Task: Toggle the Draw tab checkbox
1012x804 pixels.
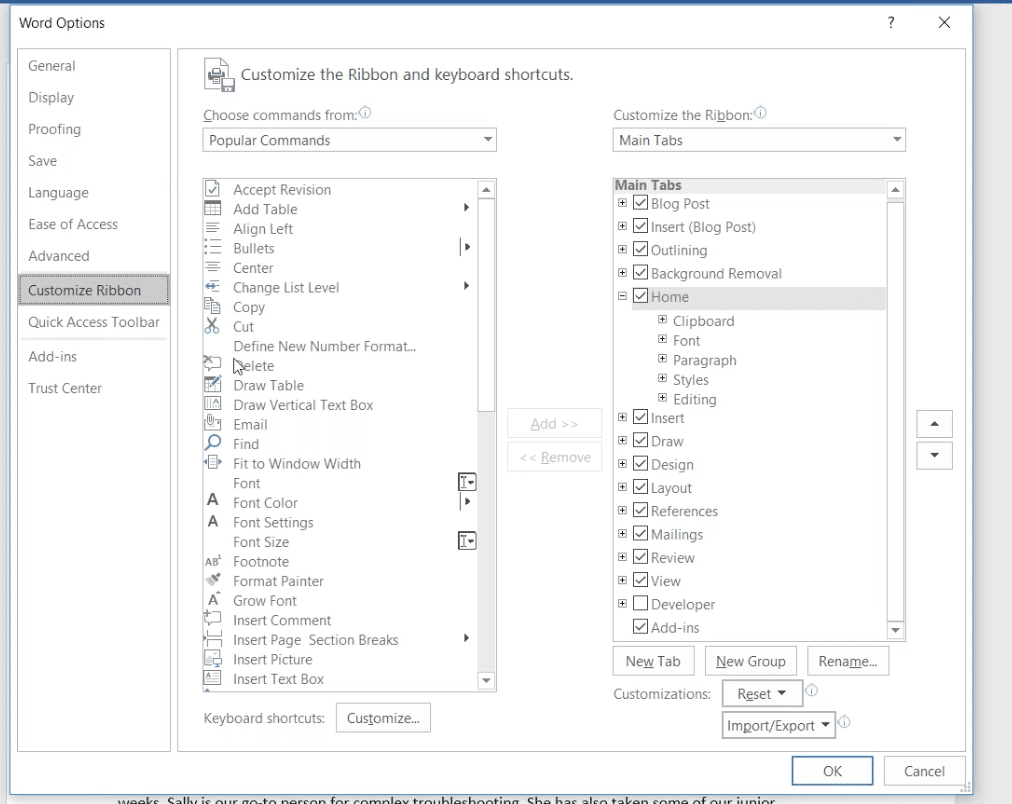Action: [640, 440]
